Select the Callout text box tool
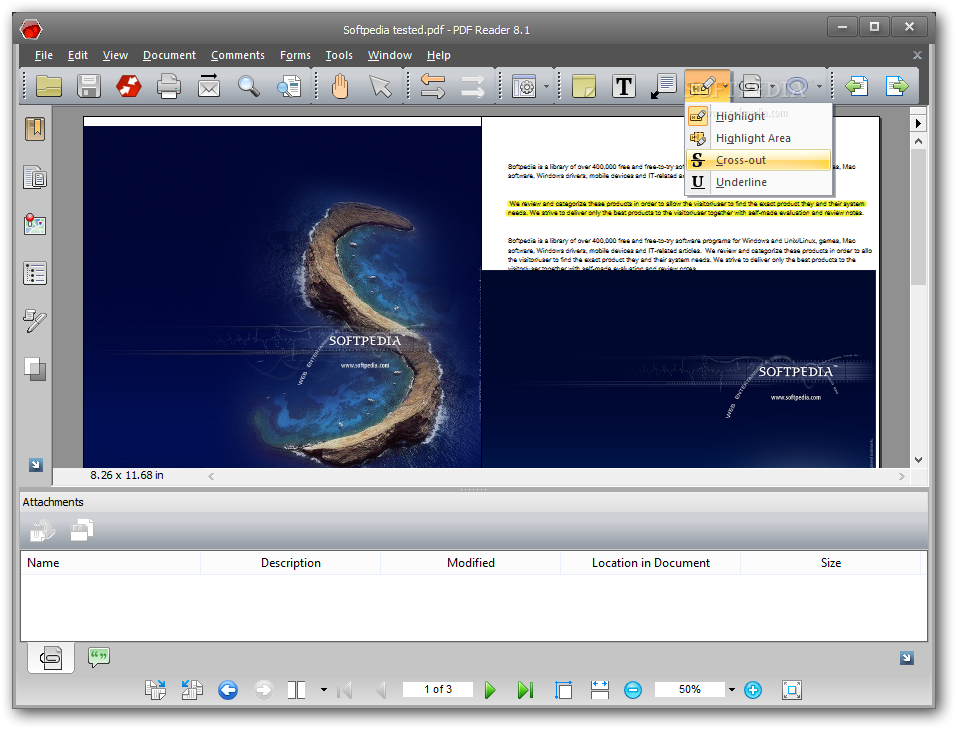The width and height of the screenshot is (956, 729). click(x=664, y=87)
